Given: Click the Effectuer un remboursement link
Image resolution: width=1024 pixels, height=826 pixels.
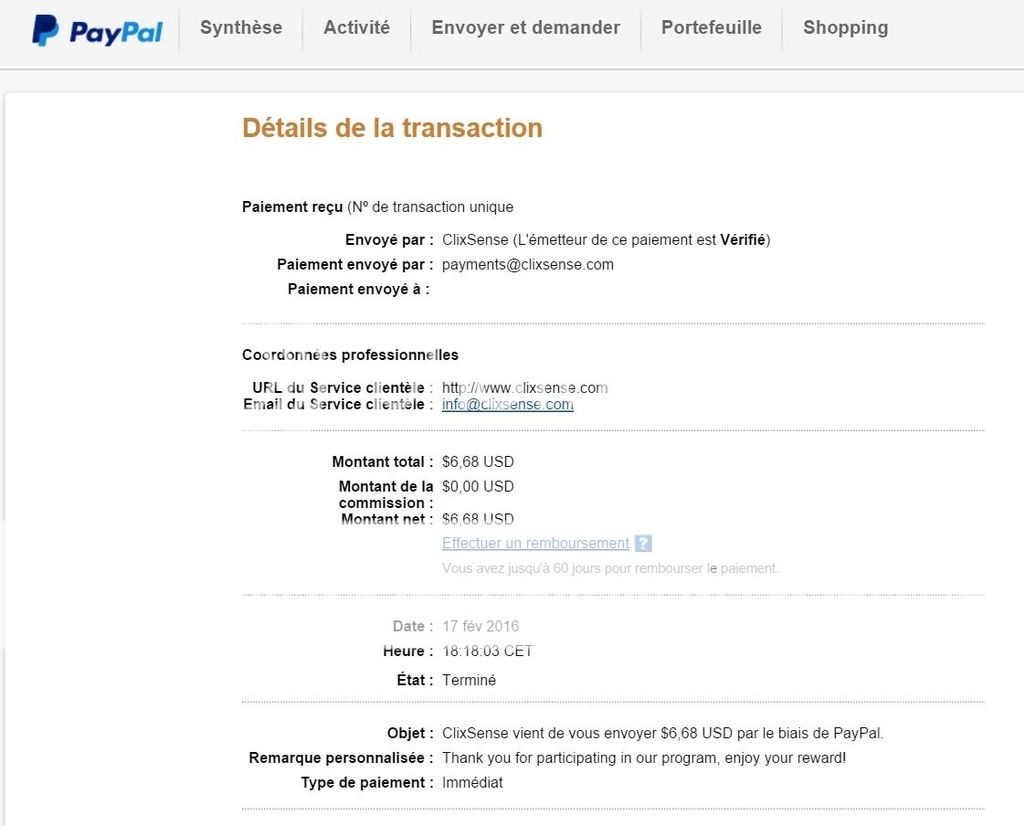Looking at the screenshot, I should (x=536, y=544).
